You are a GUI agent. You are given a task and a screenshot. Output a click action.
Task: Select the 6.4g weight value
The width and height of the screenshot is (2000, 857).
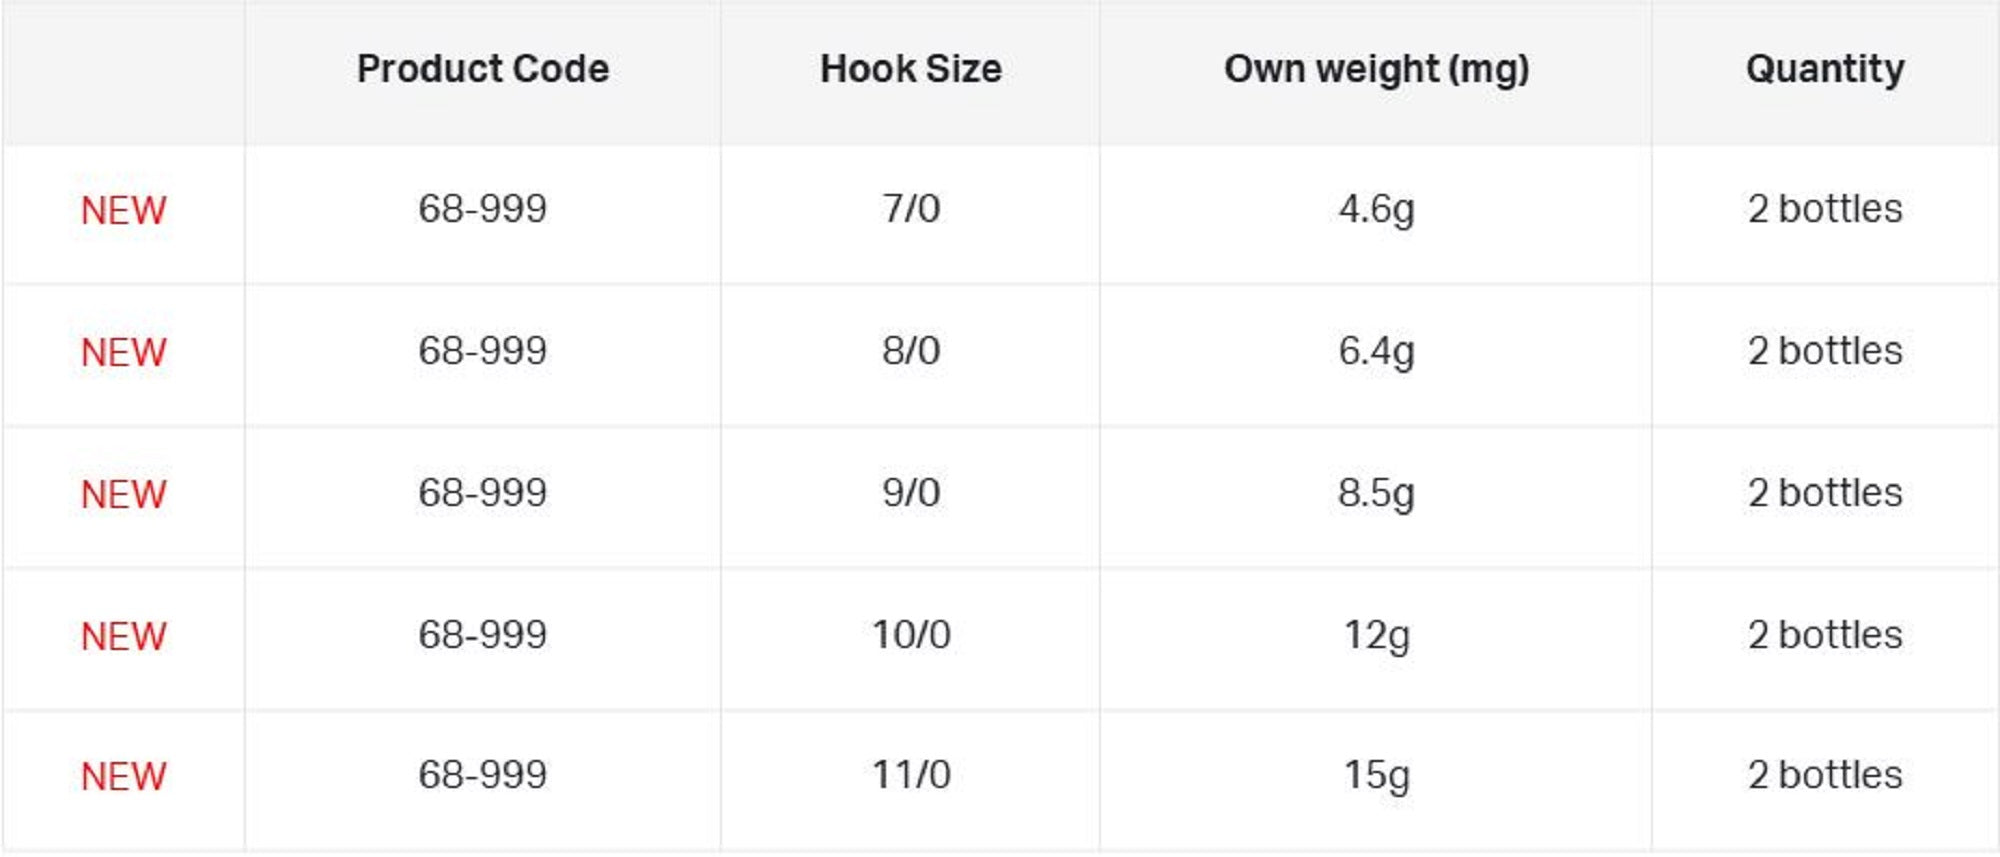pos(1376,351)
